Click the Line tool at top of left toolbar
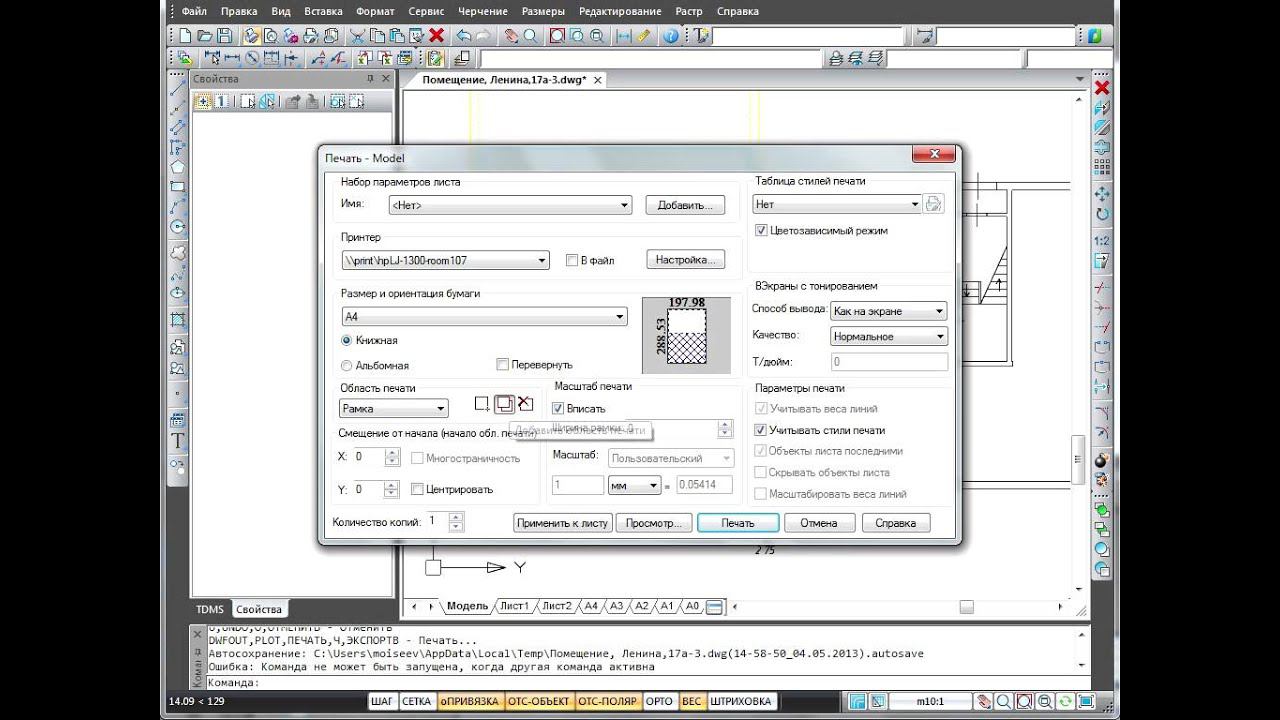Viewport: 1280px width, 720px height. (x=178, y=87)
